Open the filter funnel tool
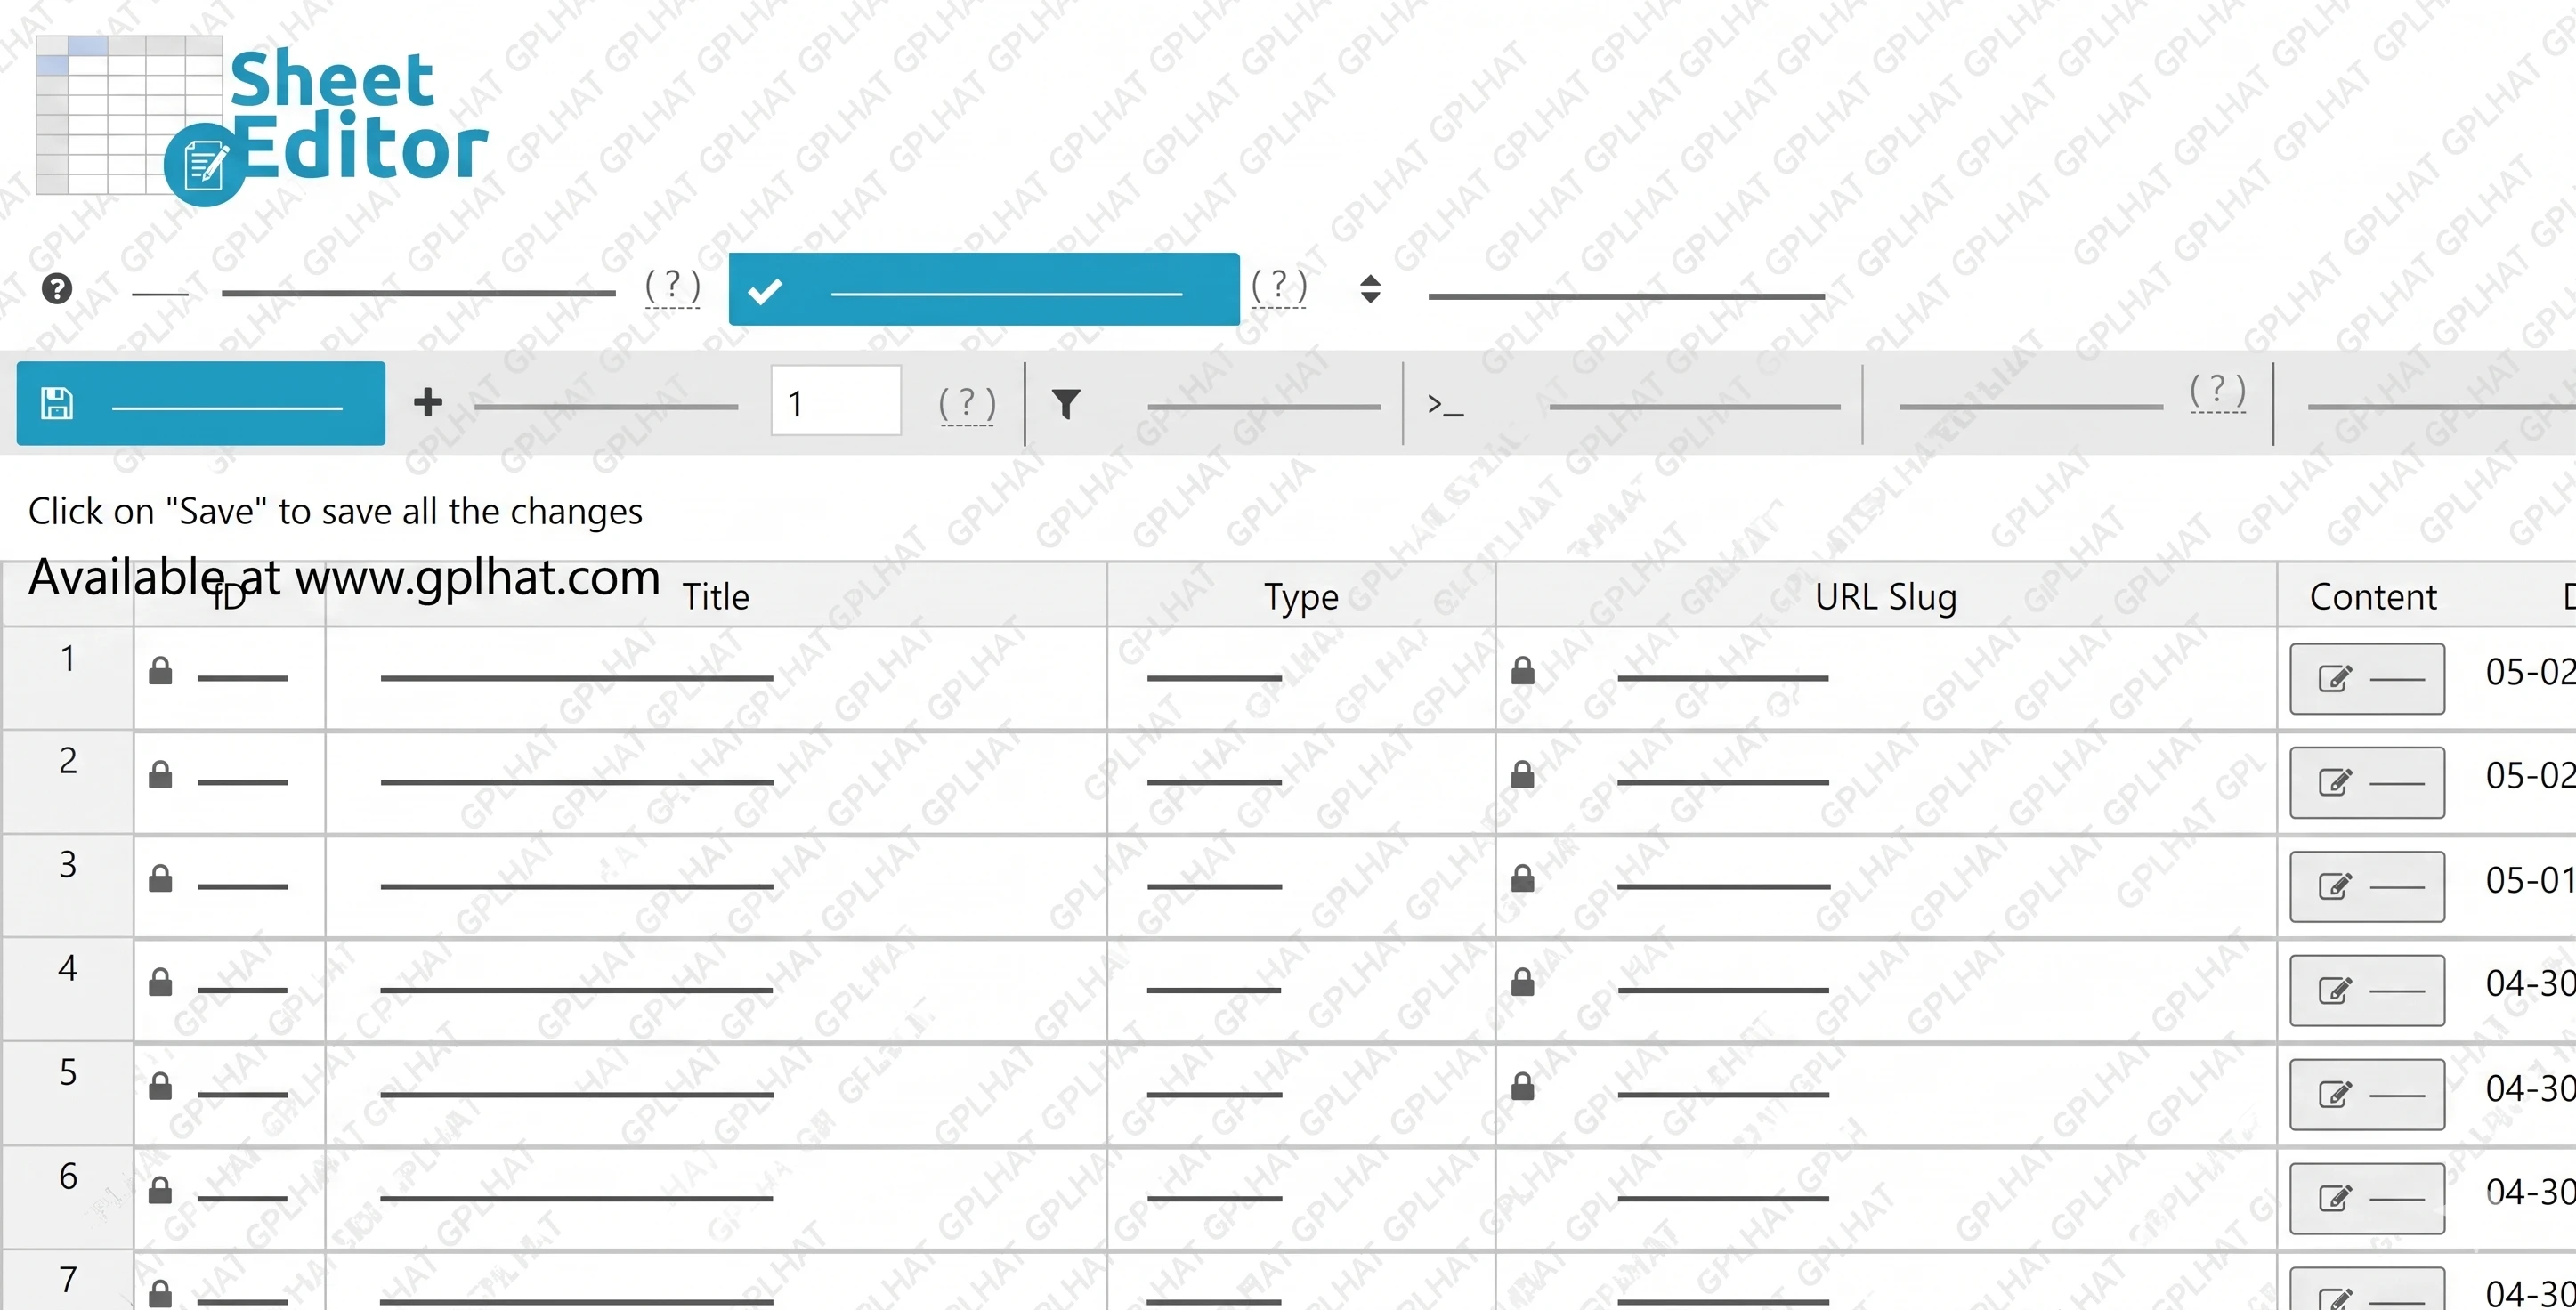The height and width of the screenshot is (1310, 2576). pos(1066,404)
